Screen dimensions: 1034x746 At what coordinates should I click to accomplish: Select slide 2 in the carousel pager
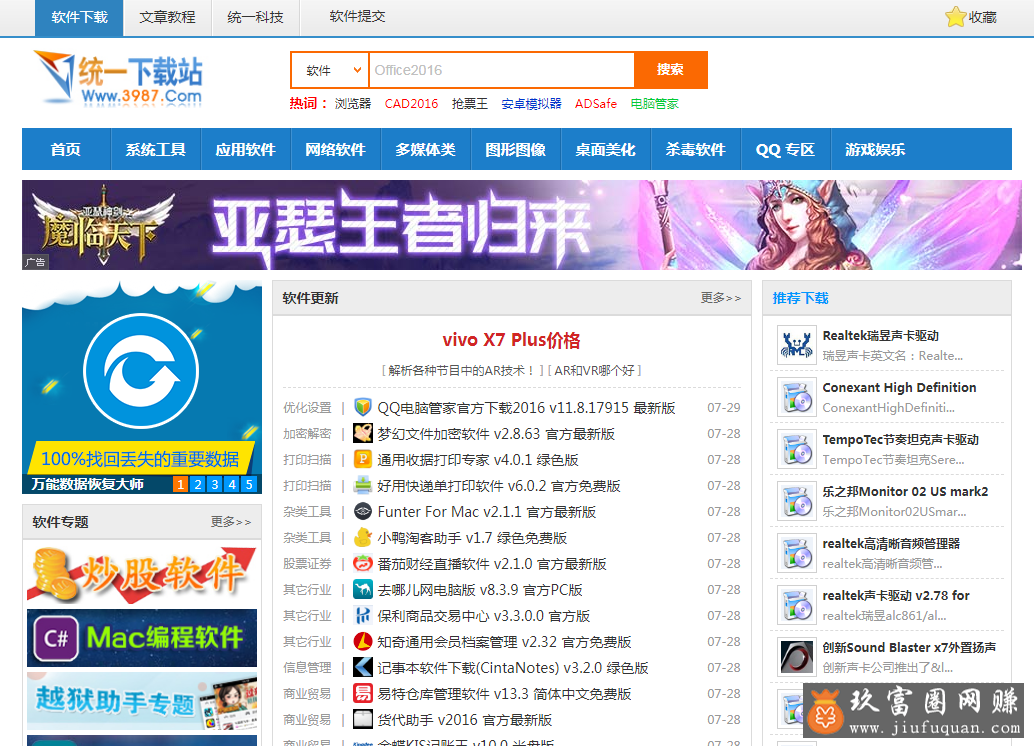(x=198, y=484)
